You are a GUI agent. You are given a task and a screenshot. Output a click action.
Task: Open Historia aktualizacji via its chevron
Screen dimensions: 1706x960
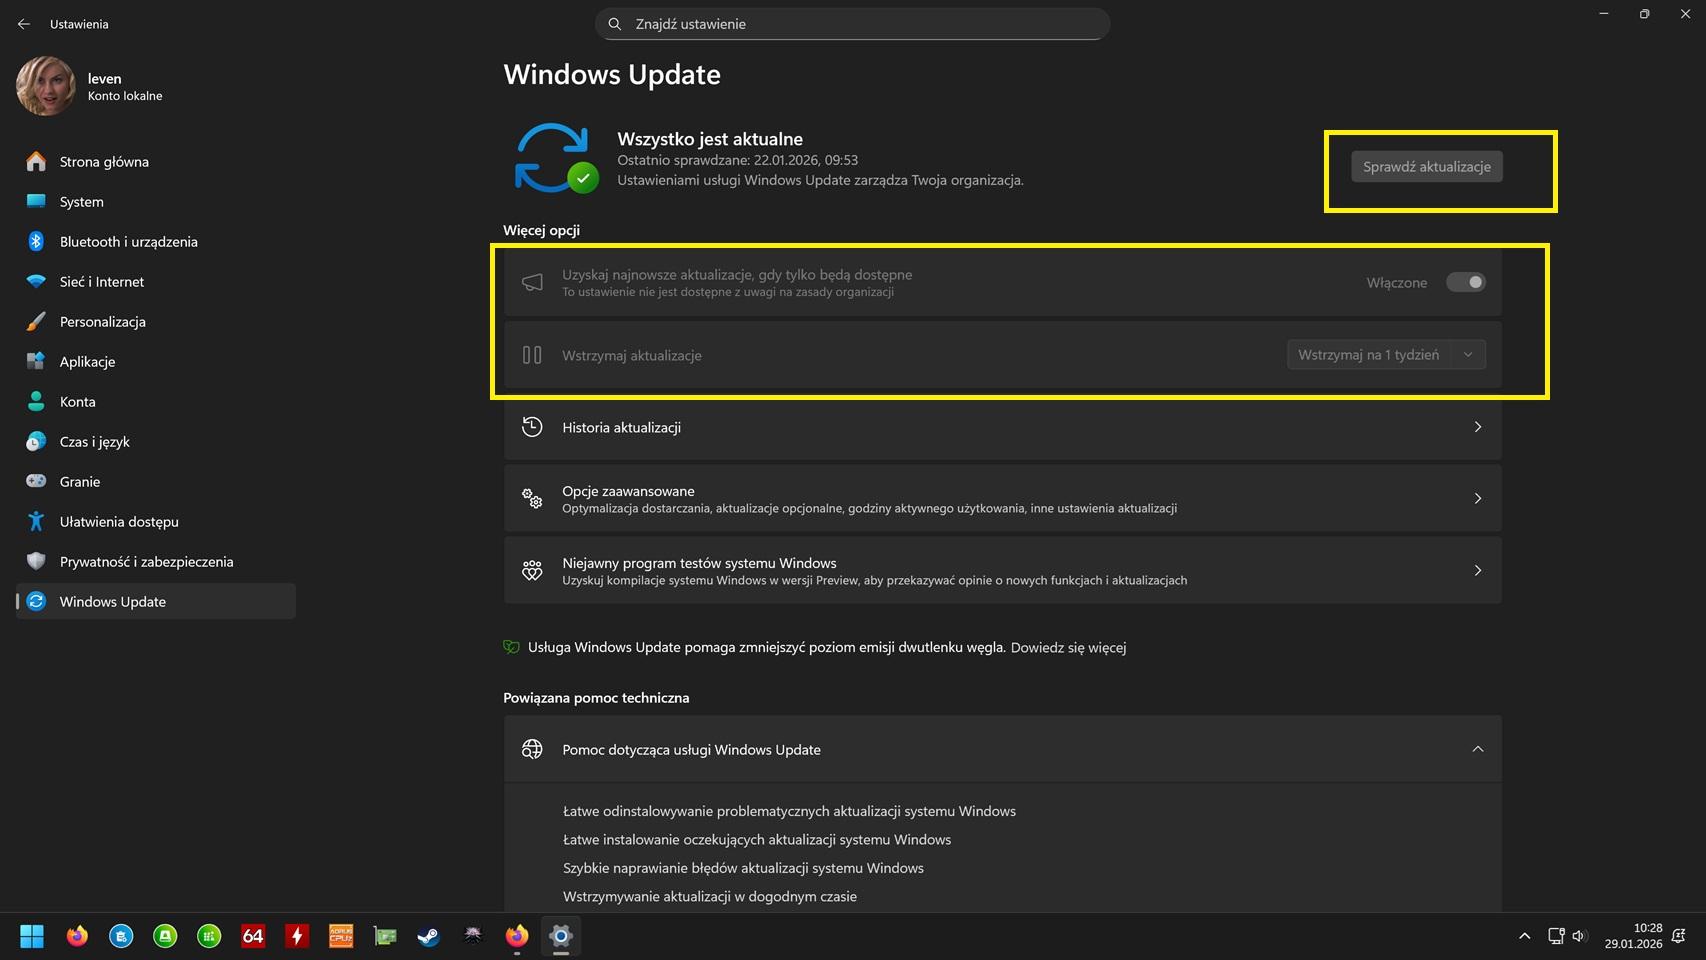point(1478,427)
